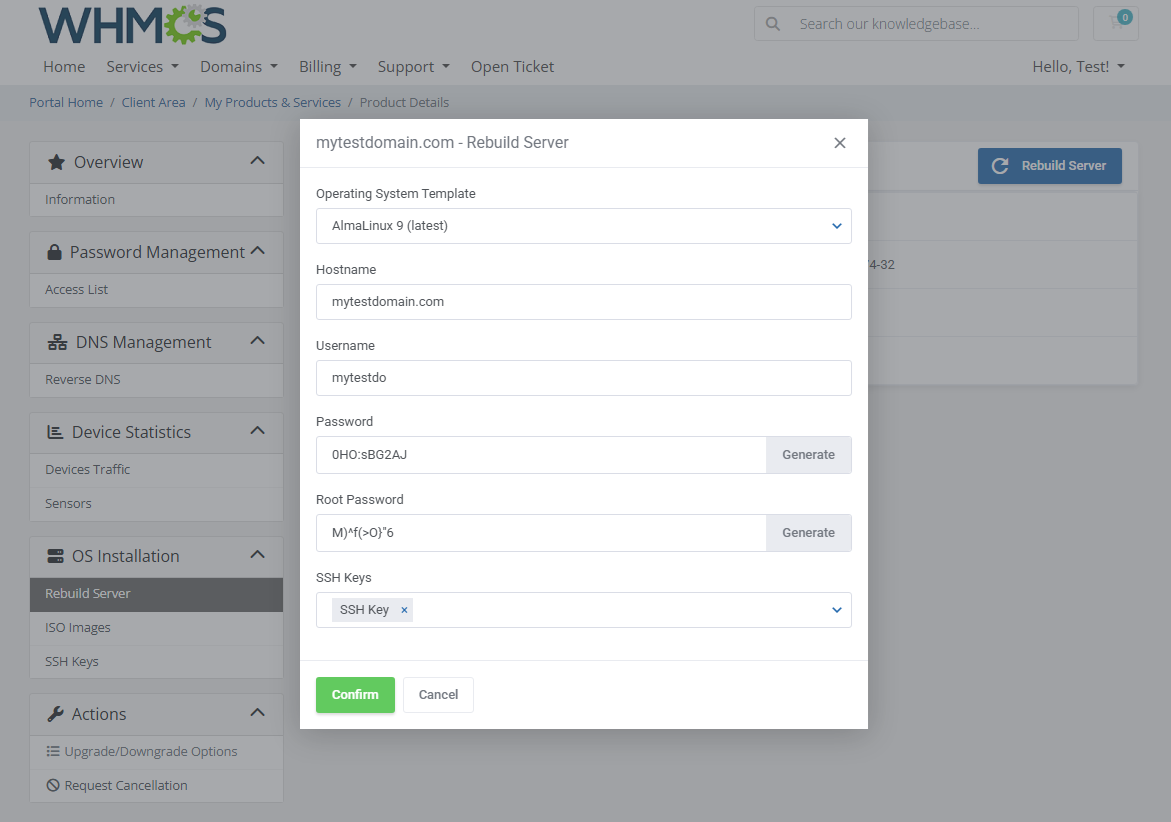Select Open Ticket in navigation

tap(512, 66)
